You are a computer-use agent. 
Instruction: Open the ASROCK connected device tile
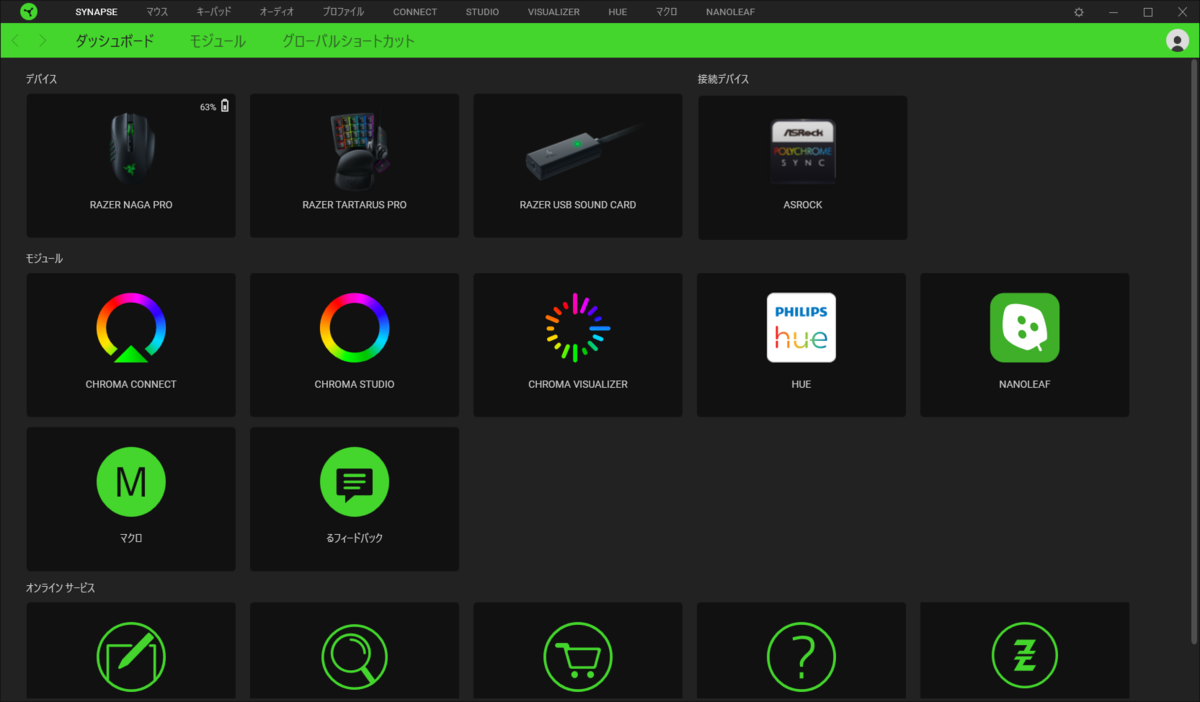click(x=802, y=167)
